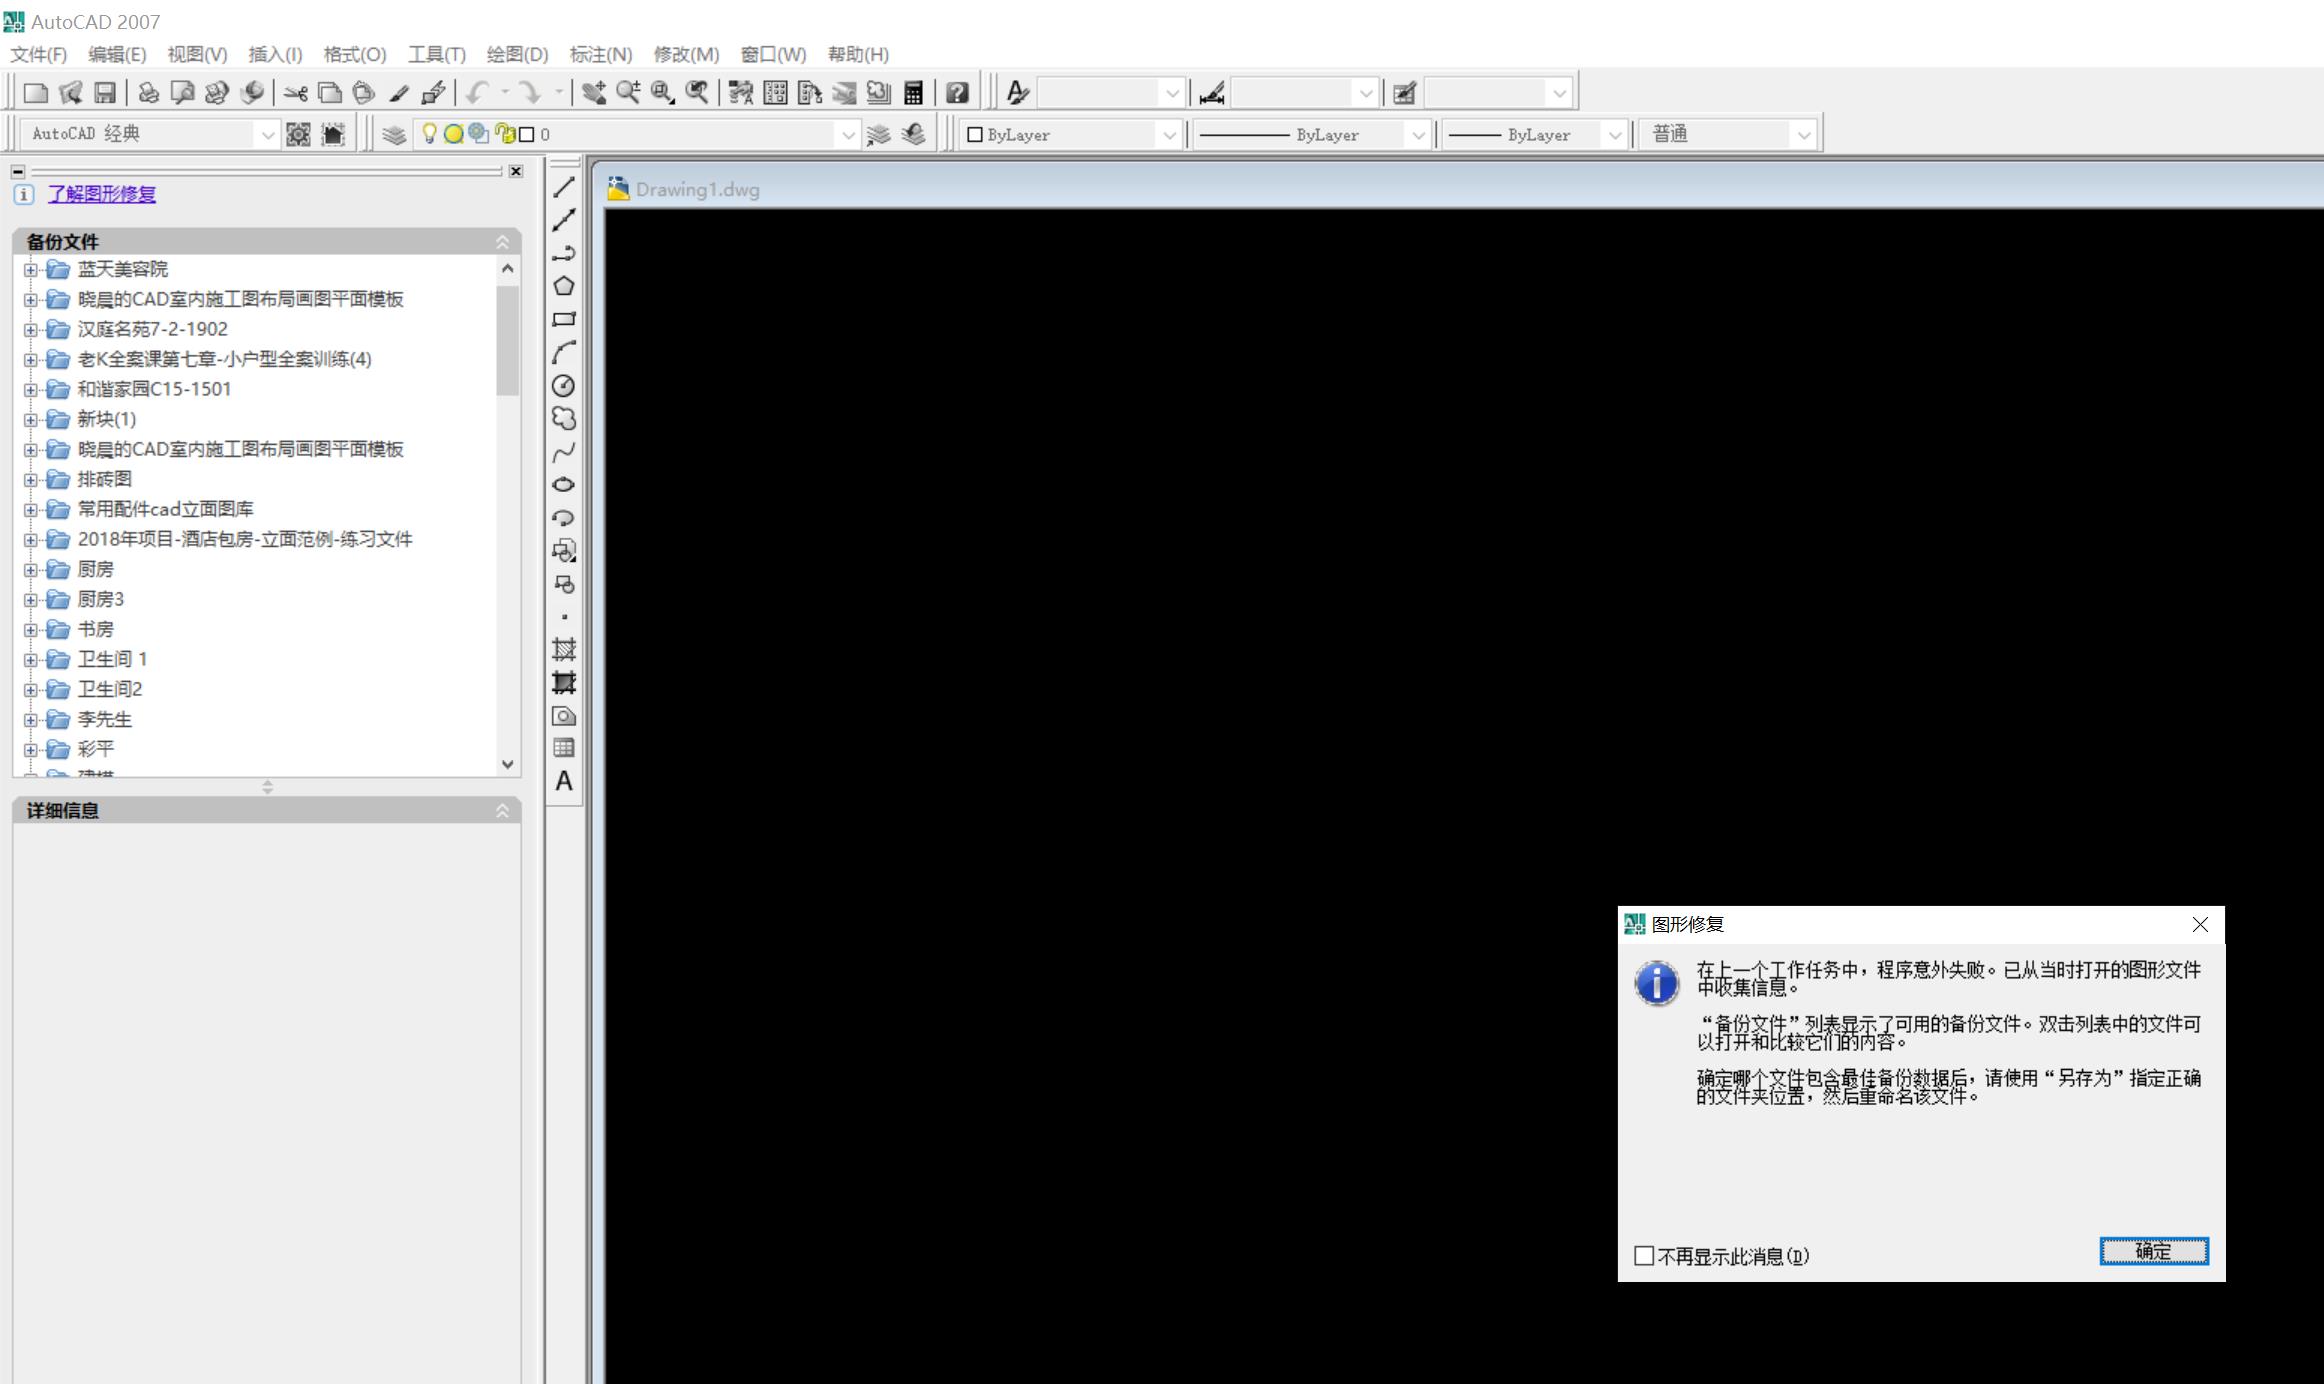Open the 插入(I) menu
This screenshot has width=2324, height=1384.
pyautogui.click(x=275, y=54)
